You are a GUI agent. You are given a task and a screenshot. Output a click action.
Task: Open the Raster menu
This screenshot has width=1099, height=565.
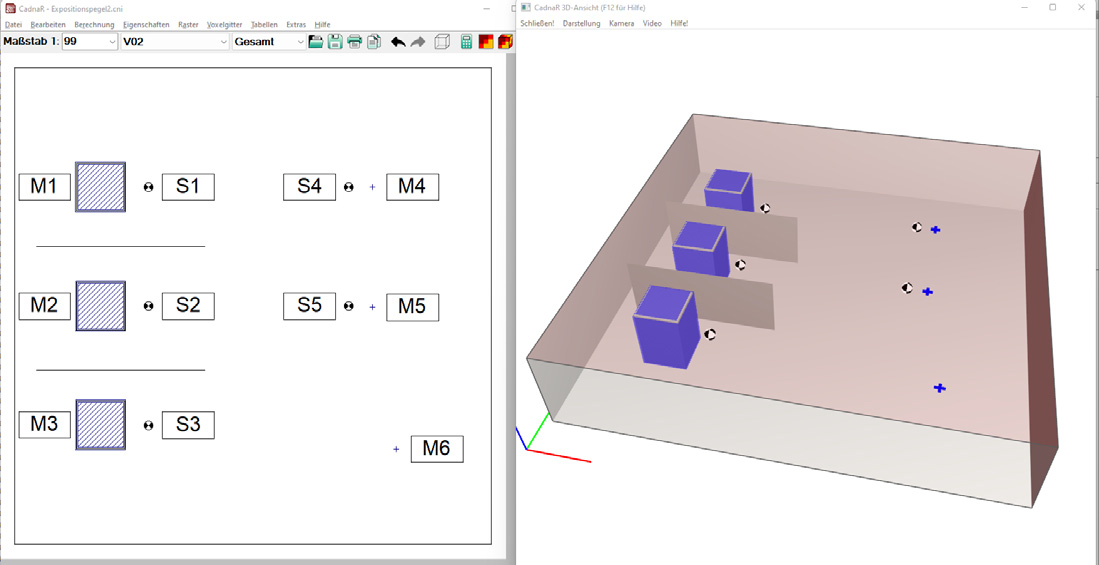[x=188, y=25]
